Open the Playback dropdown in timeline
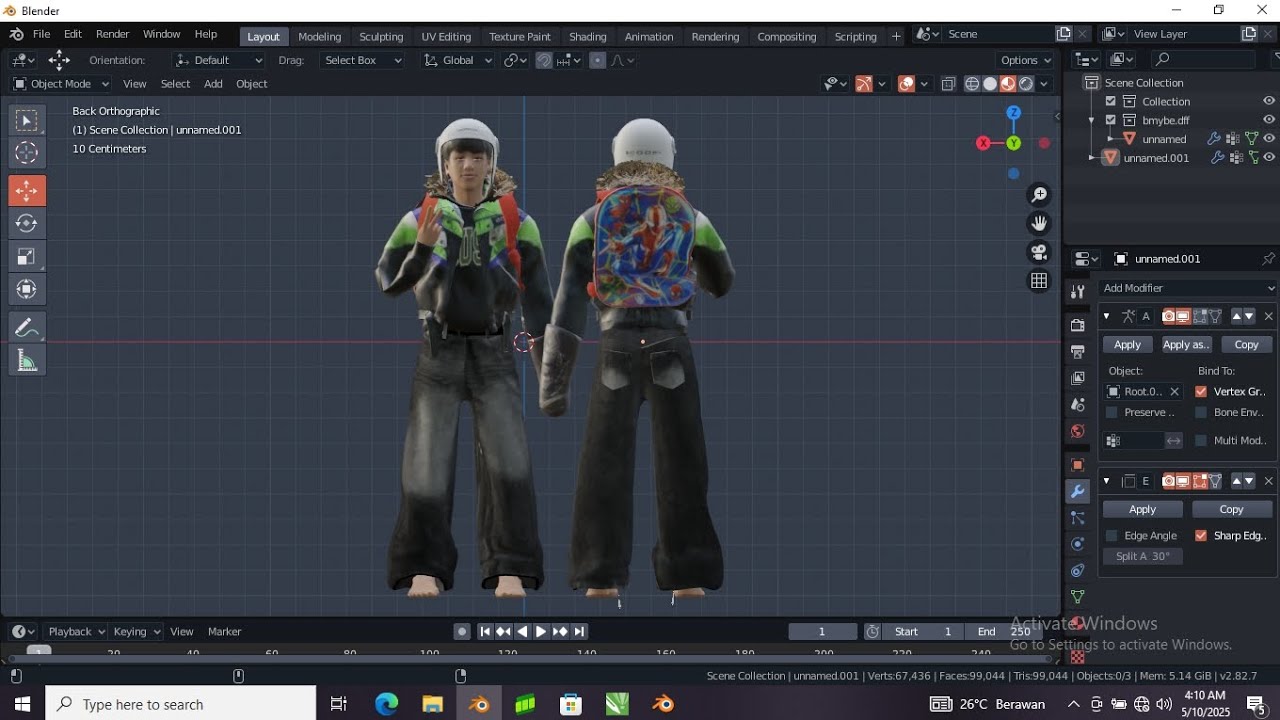Image resolution: width=1280 pixels, height=720 pixels. click(77, 631)
